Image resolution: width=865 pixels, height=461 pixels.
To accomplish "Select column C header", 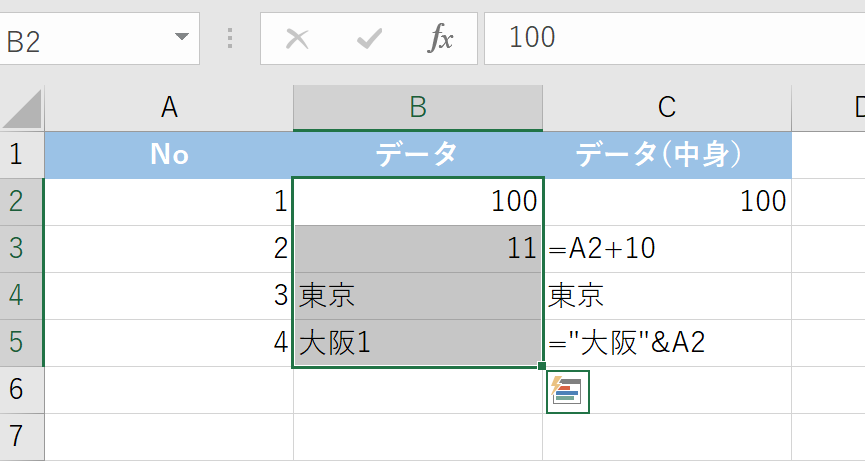I will [x=667, y=108].
